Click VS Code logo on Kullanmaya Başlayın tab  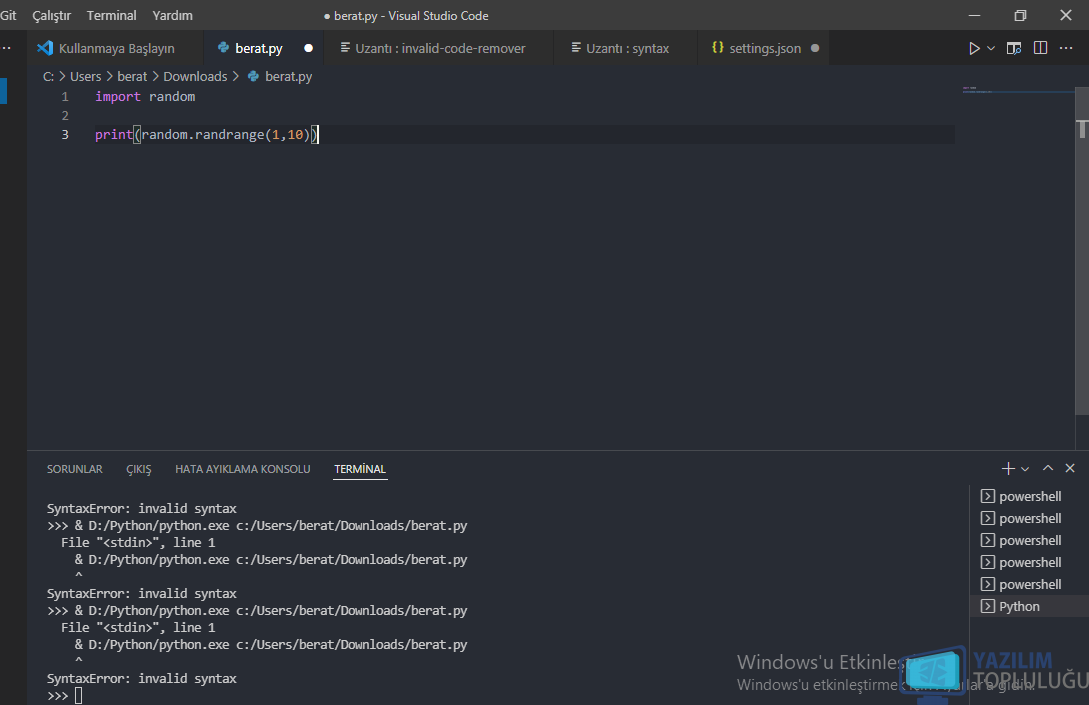click(x=45, y=48)
